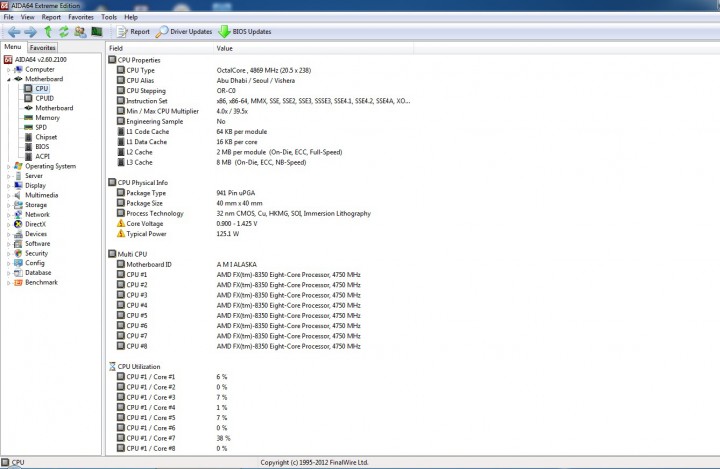
Task: Switch to the Favorites tab
Action: tap(43, 47)
